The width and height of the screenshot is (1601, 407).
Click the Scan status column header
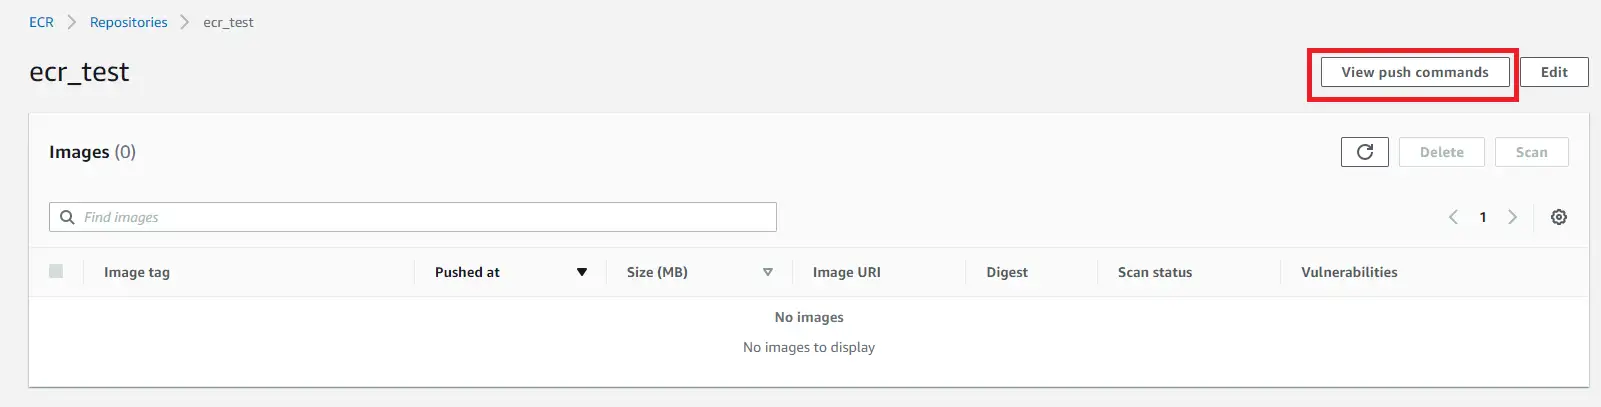pos(1154,272)
